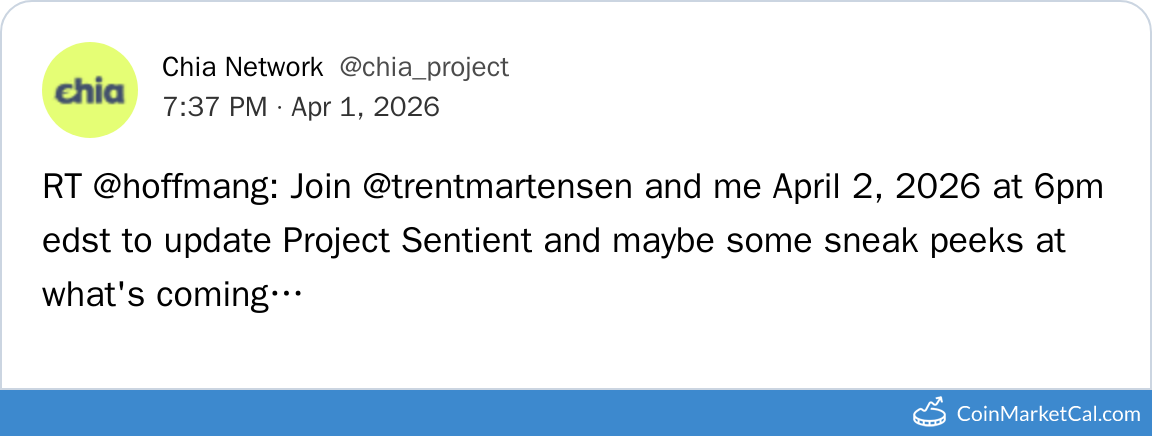Screen dimensions: 1152x436
Task: Click the Chia Network avatar logo
Action: 90,90
